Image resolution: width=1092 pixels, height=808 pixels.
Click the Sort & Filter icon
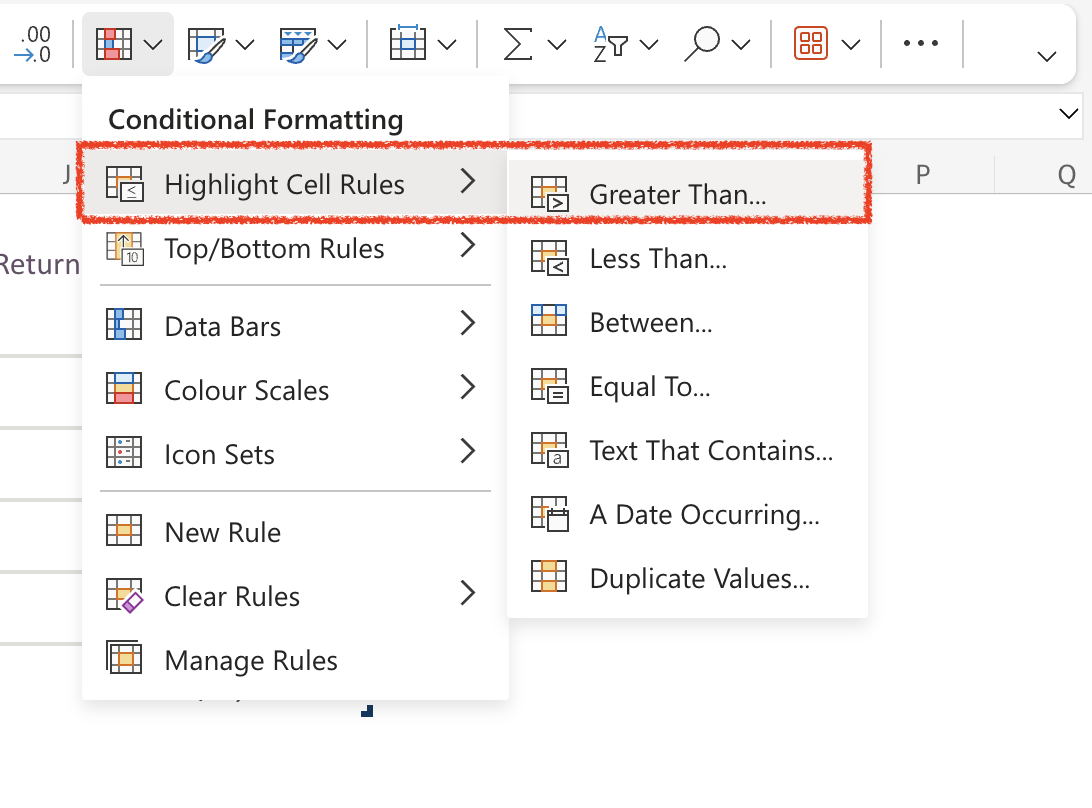coord(610,44)
